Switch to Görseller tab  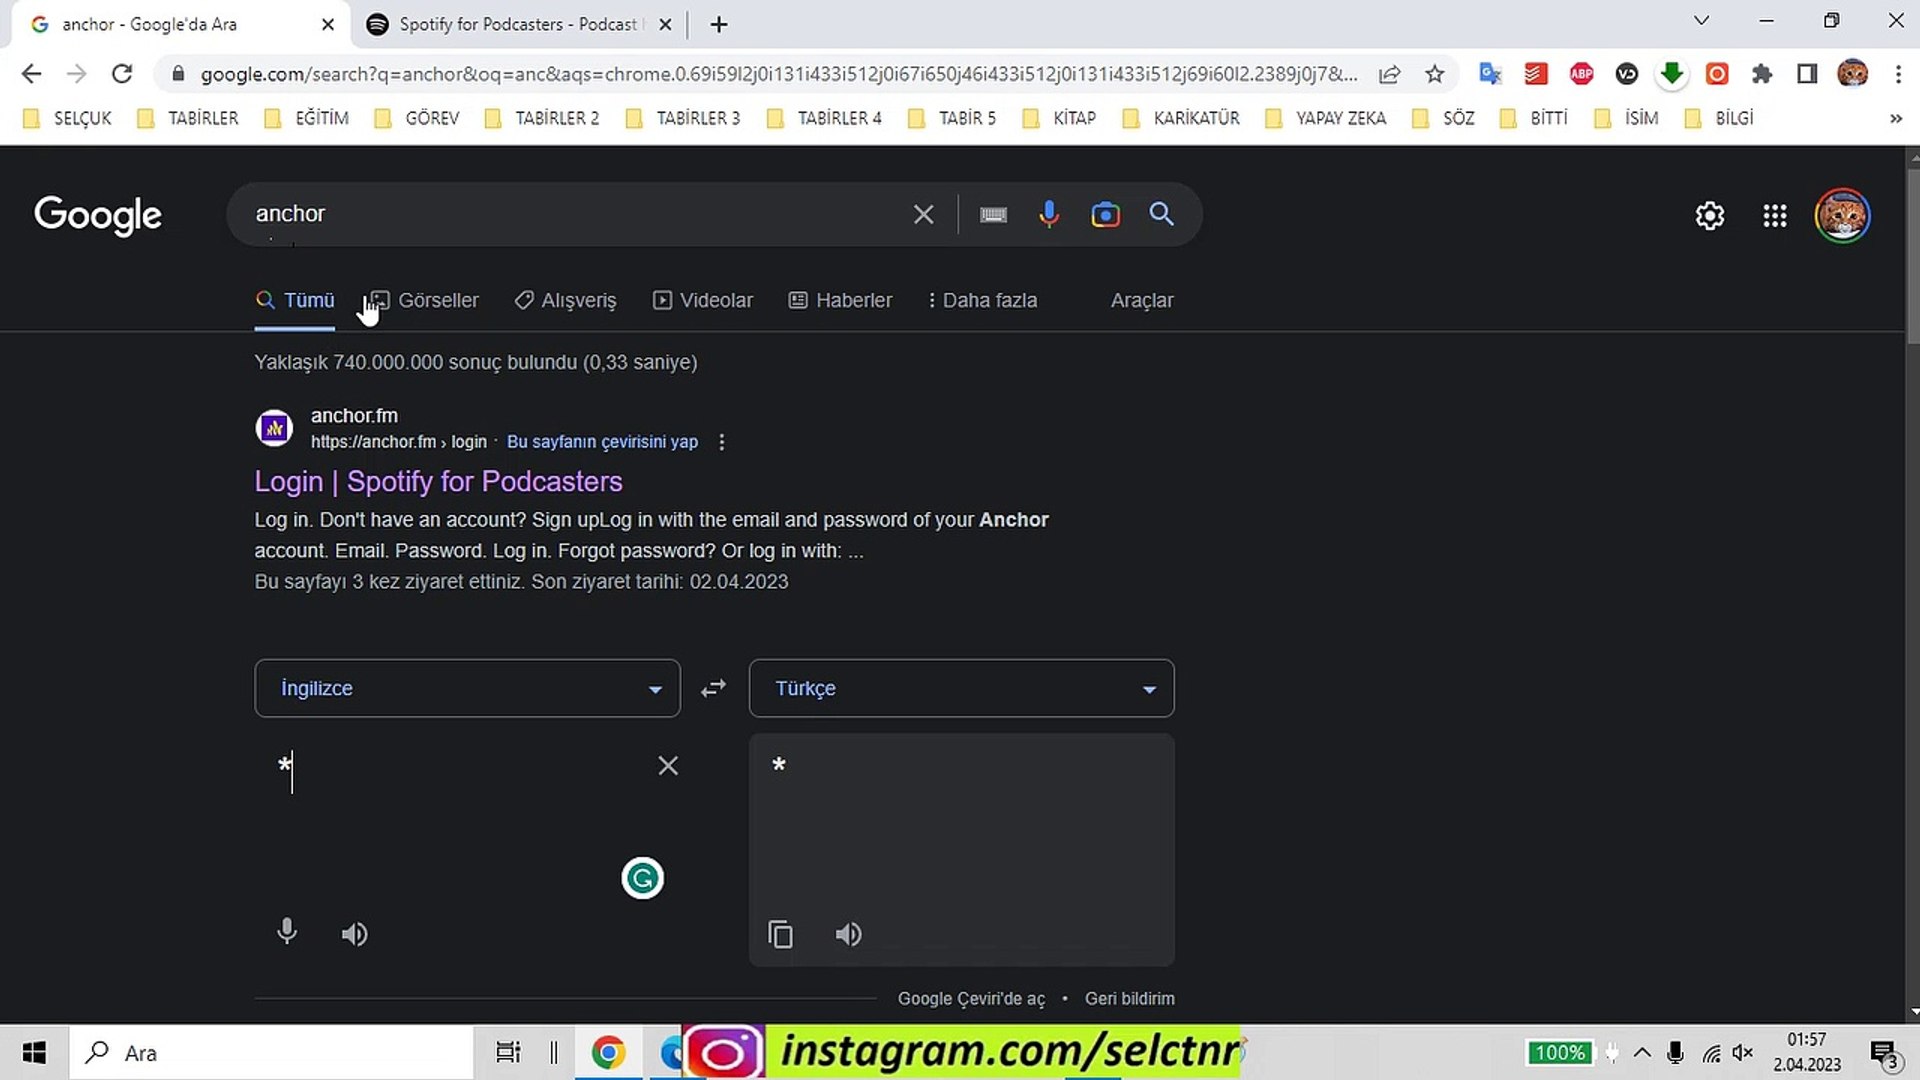[x=425, y=300]
